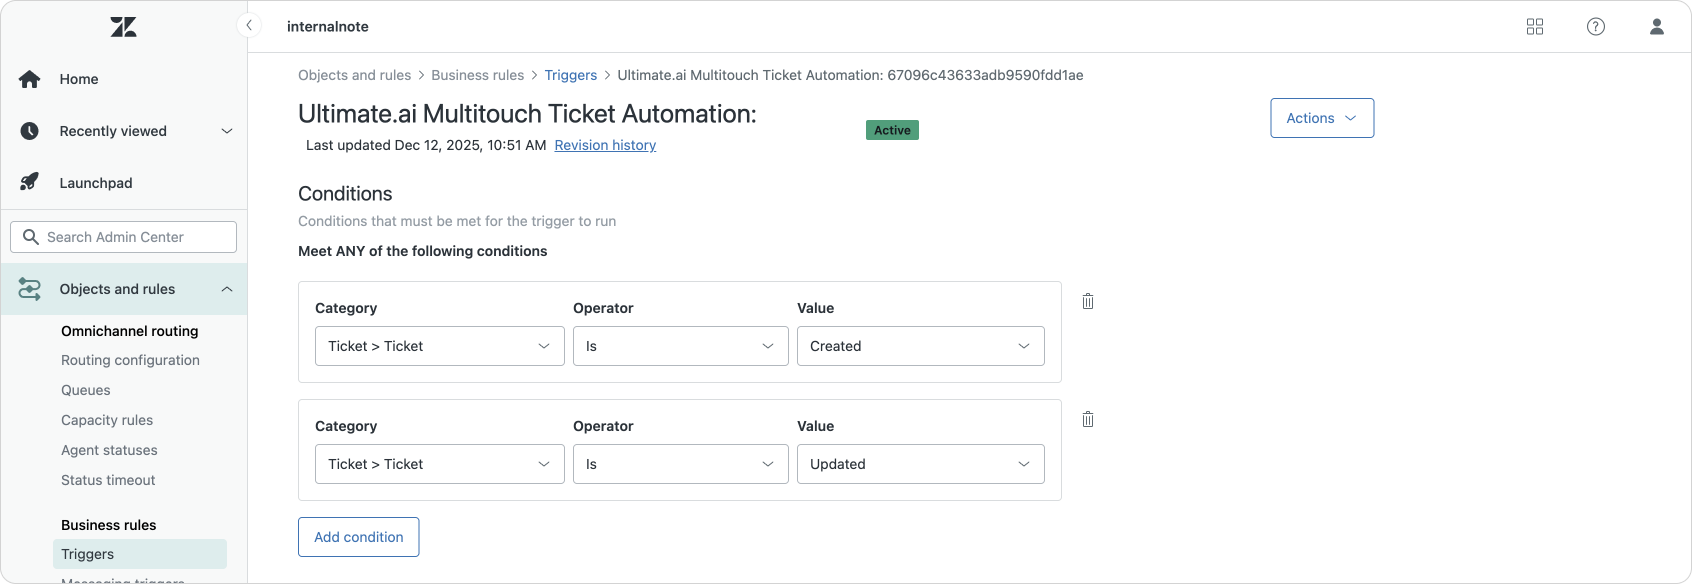The height and width of the screenshot is (584, 1692).
Task: Click the Search Admin Center field
Action: (x=124, y=237)
